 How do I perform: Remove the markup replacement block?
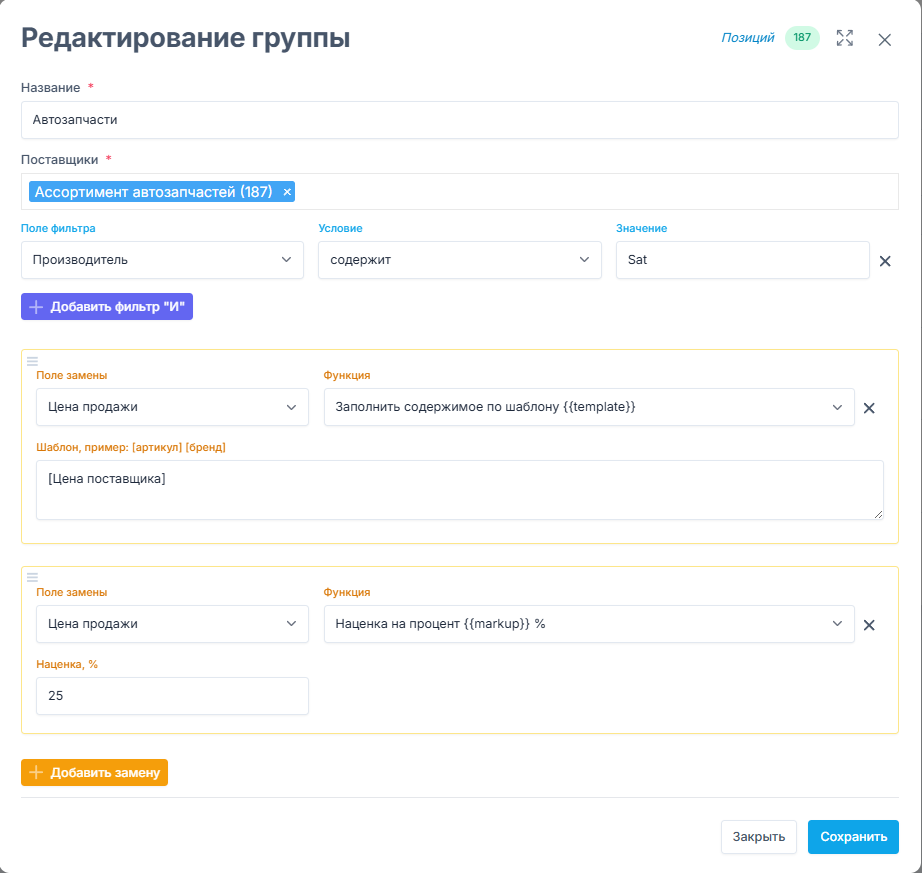(868, 625)
